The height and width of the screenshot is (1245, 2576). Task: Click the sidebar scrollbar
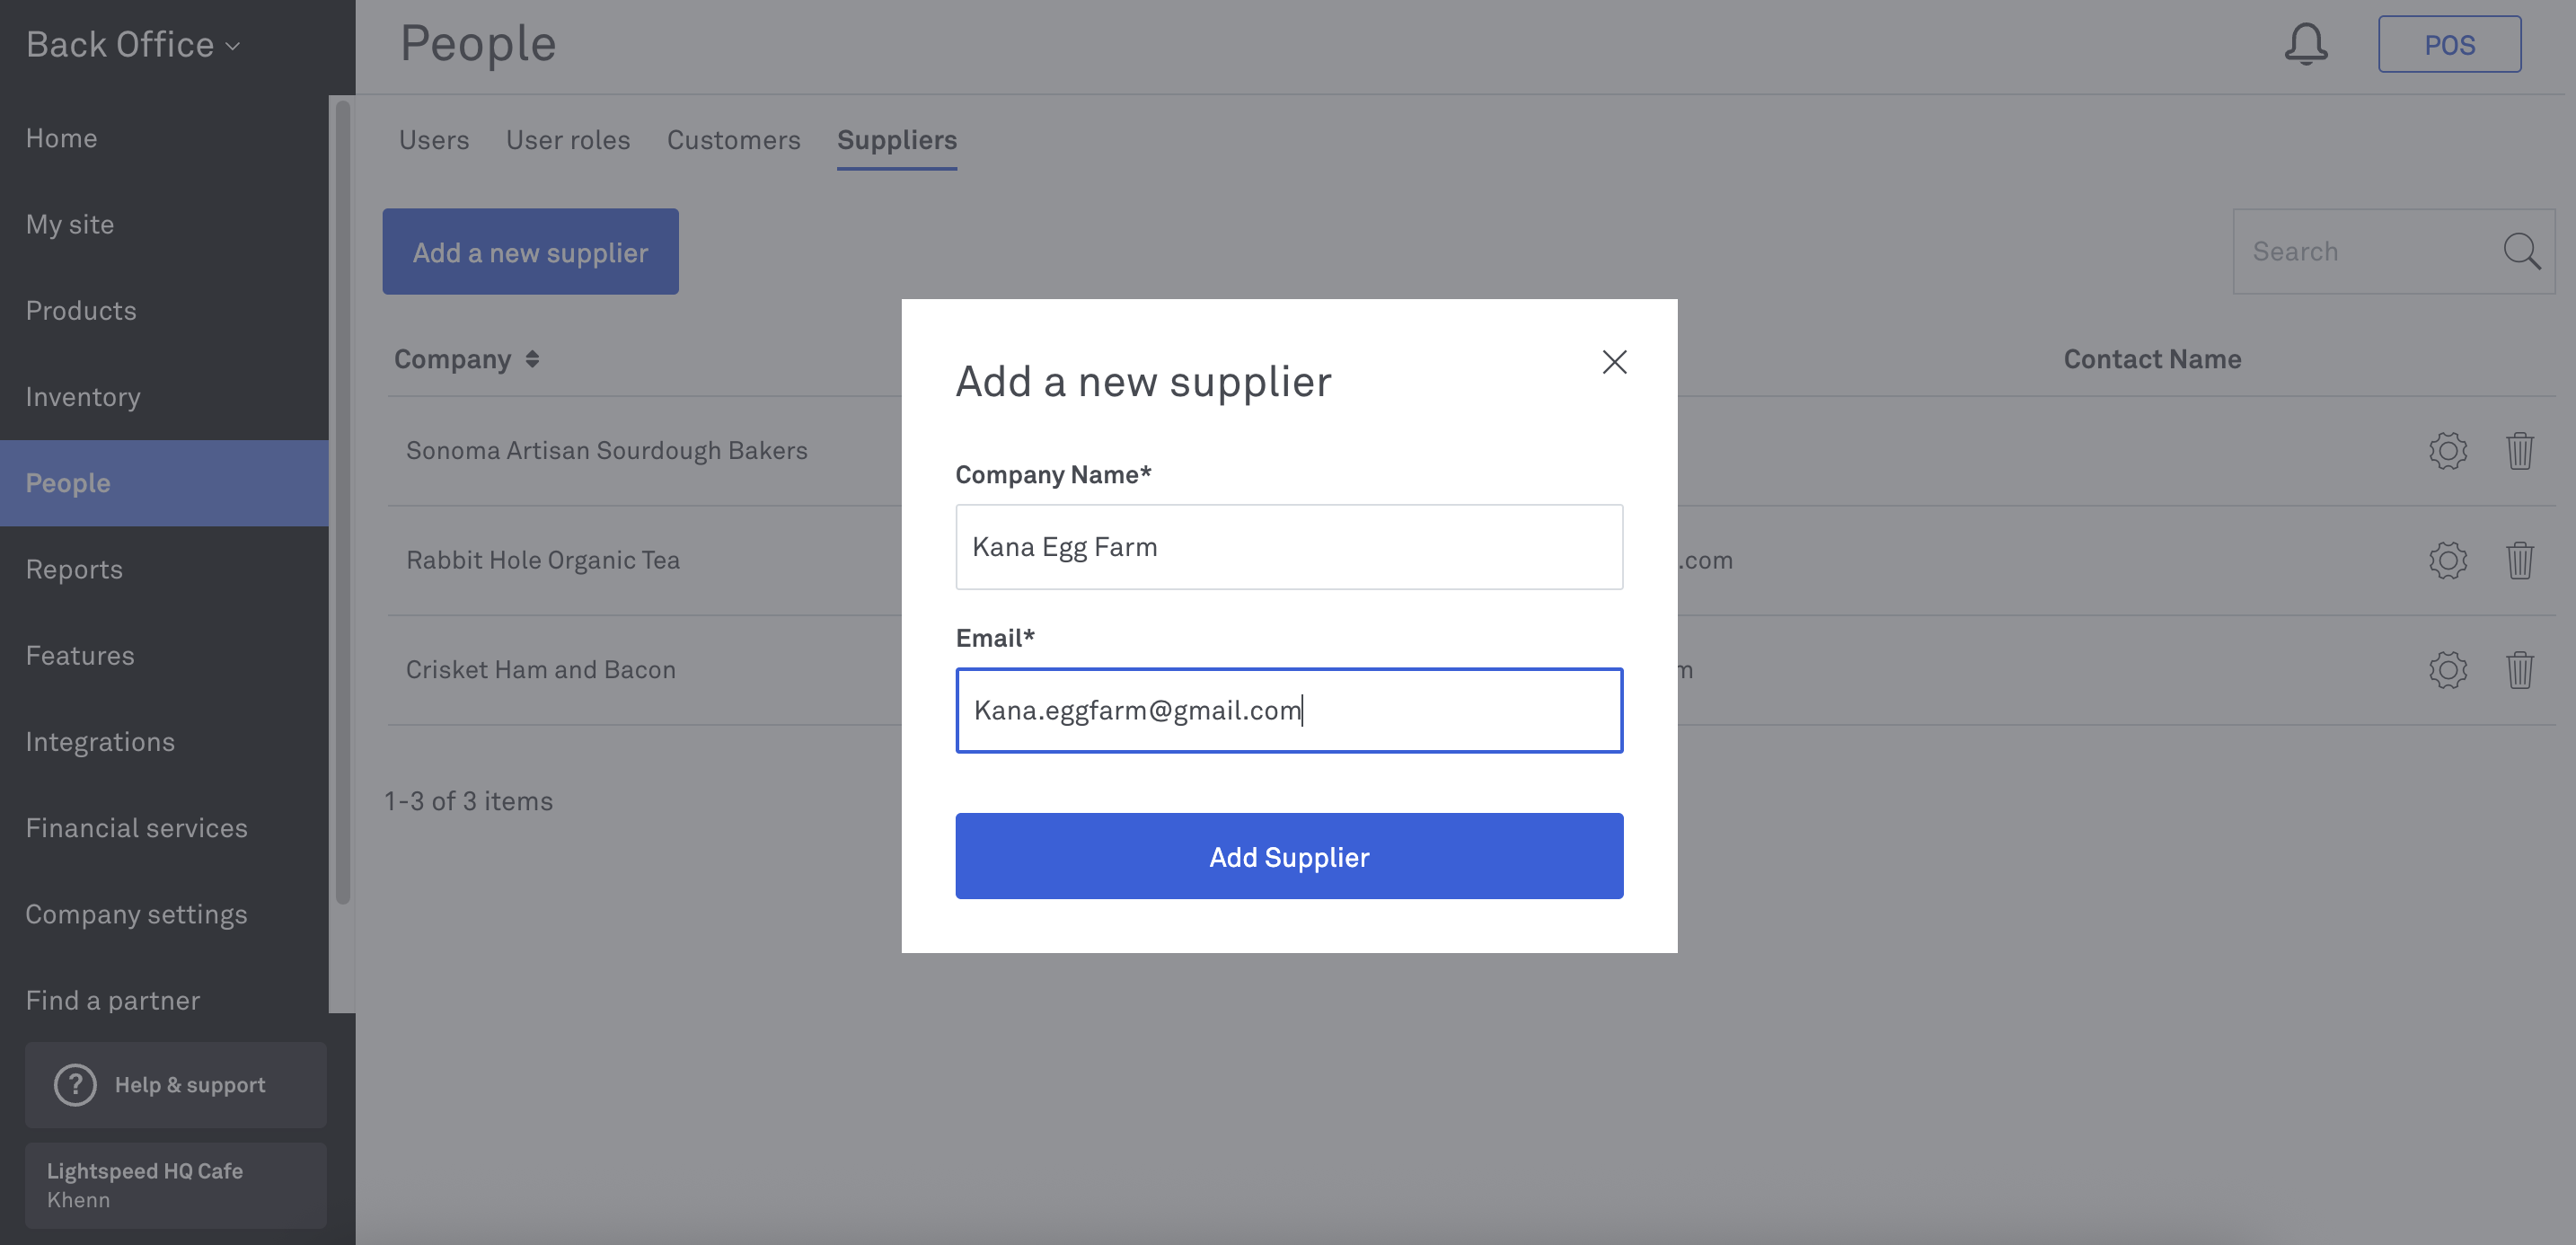343,500
